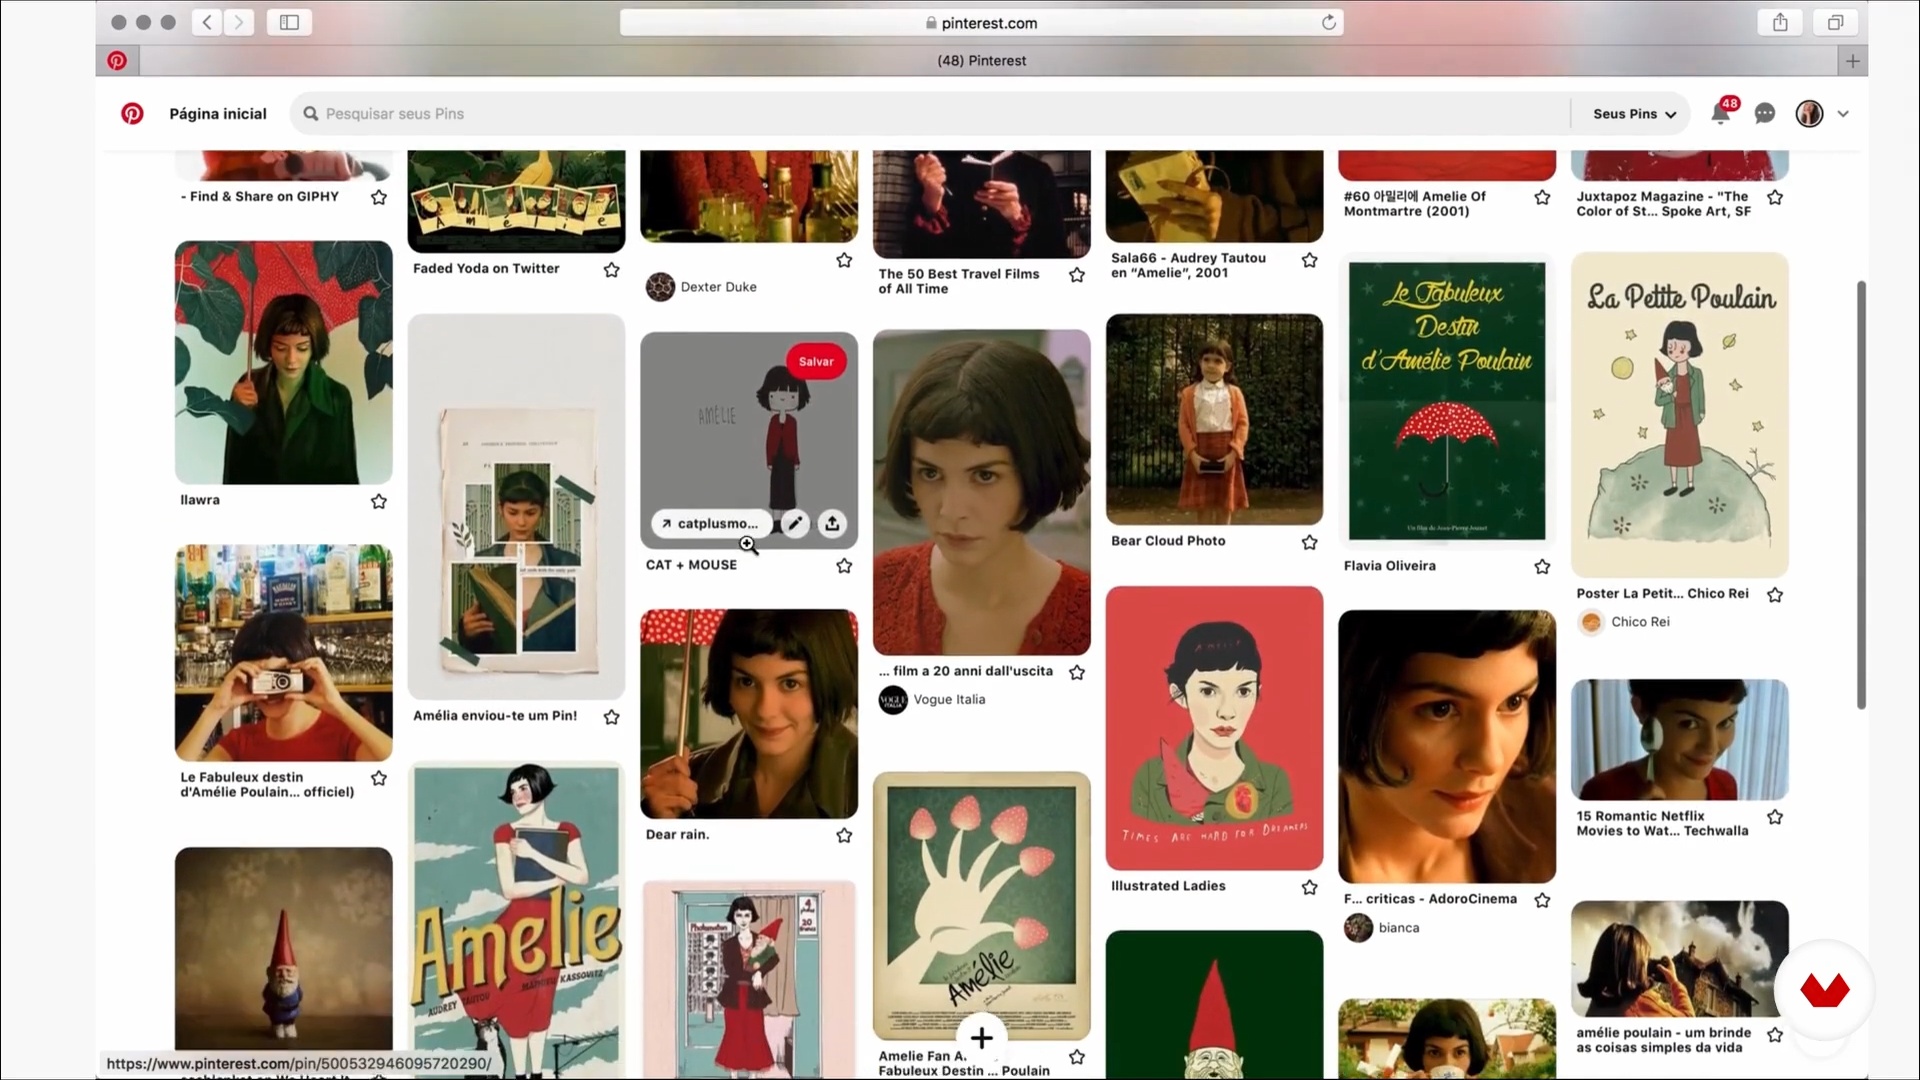Image resolution: width=1920 pixels, height=1080 pixels.
Task: Open the Seus Pins filter dropdown
Action: pos(1634,113)
